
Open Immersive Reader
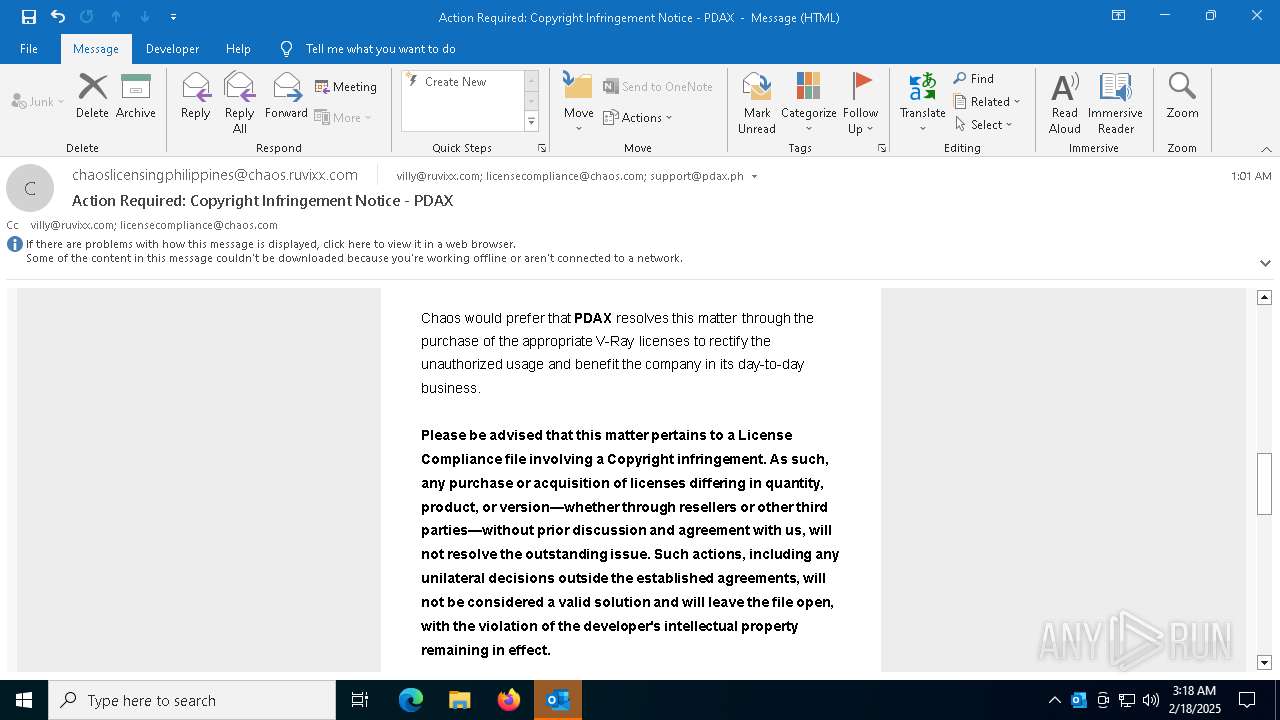[1115, 102]
